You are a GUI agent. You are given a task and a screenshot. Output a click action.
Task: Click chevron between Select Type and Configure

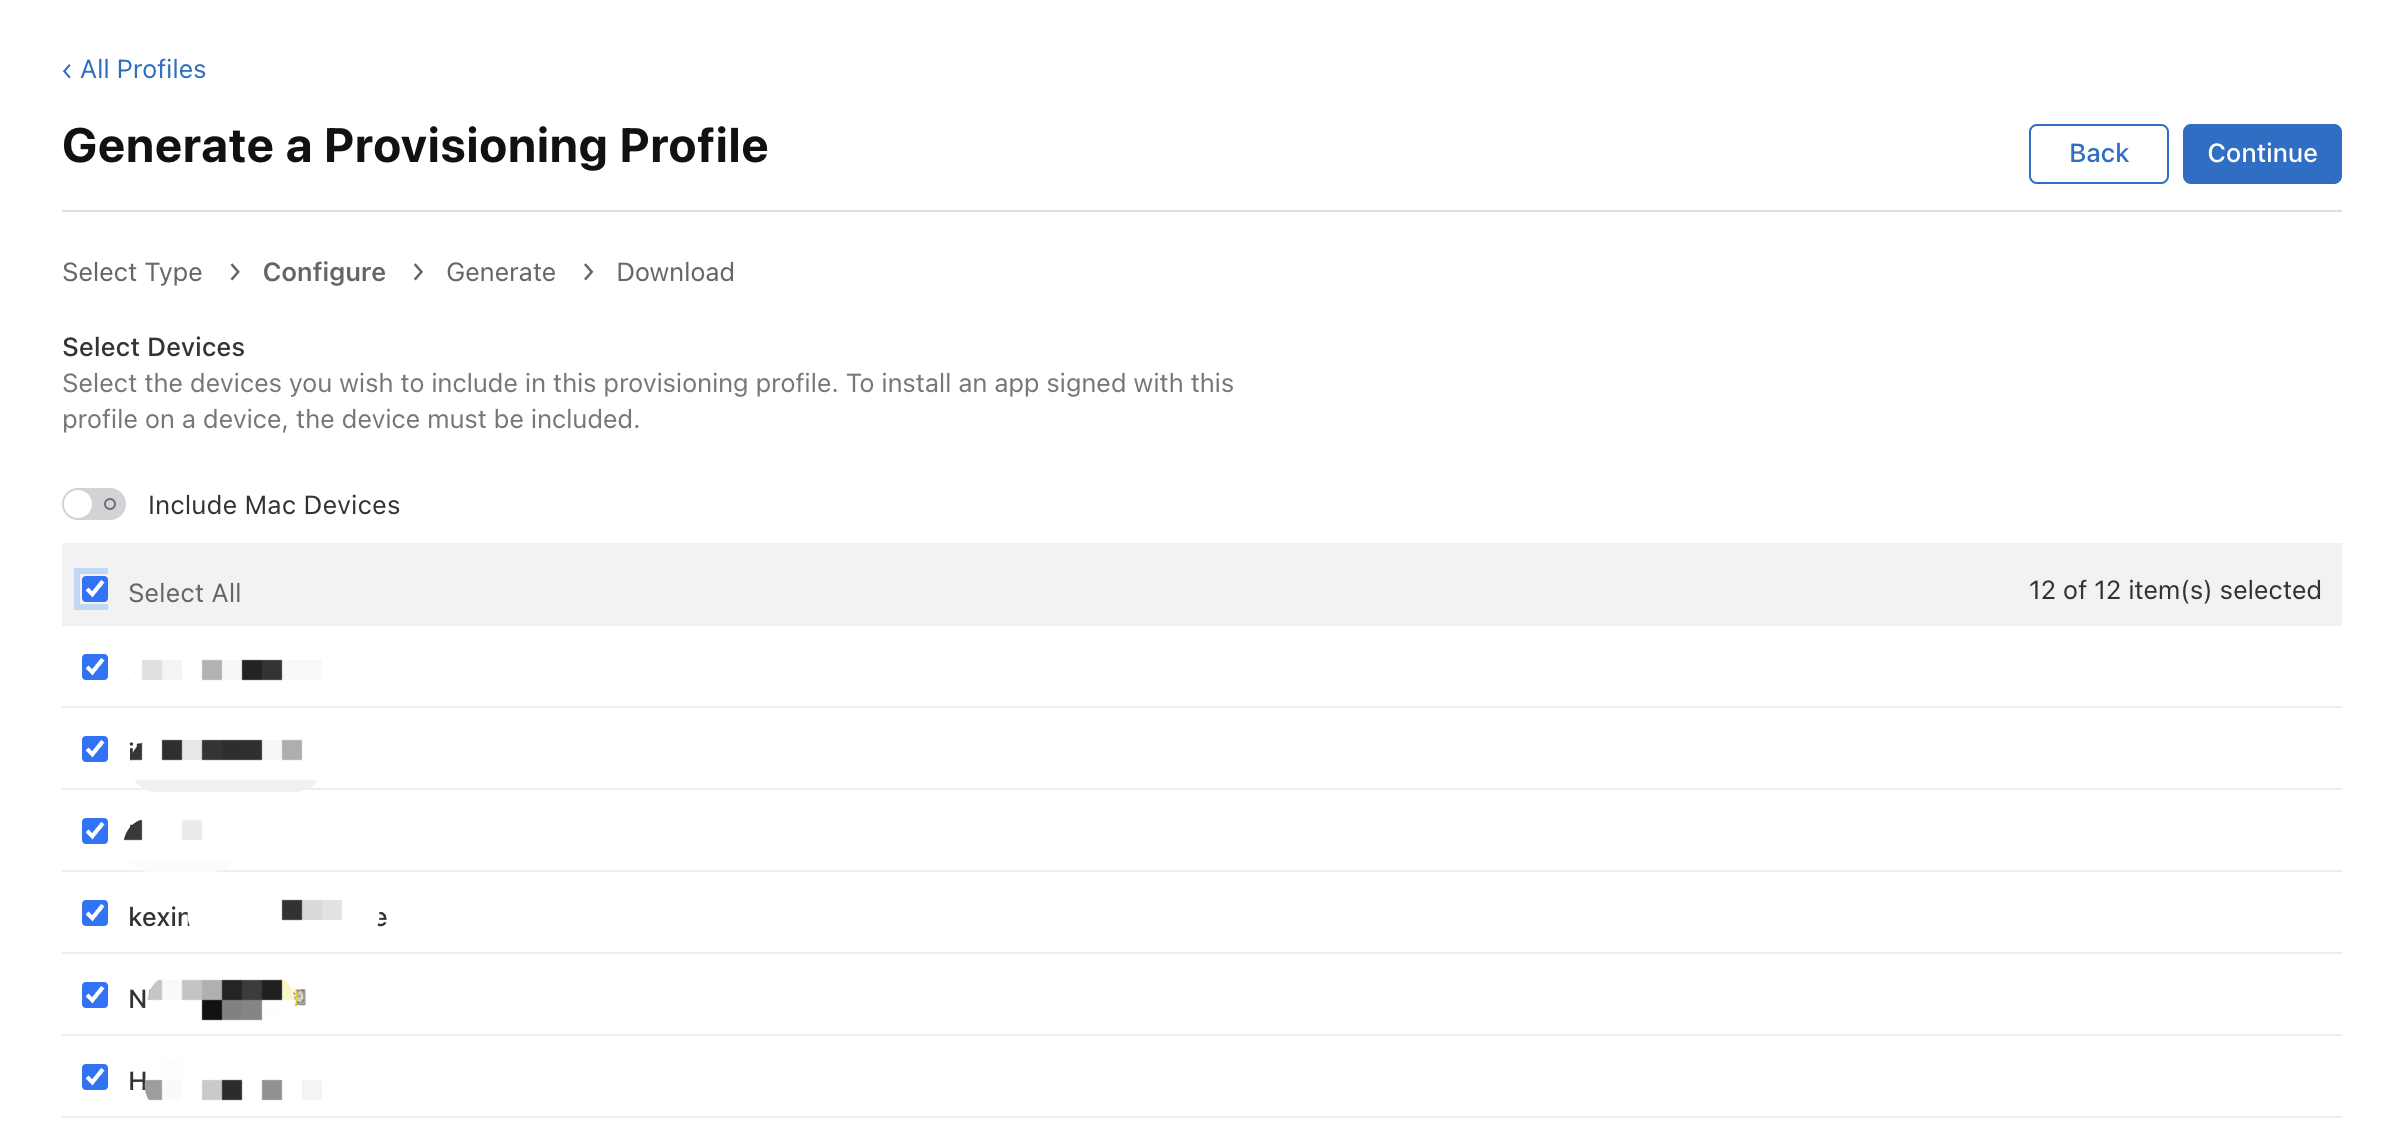tap(234, 272)
